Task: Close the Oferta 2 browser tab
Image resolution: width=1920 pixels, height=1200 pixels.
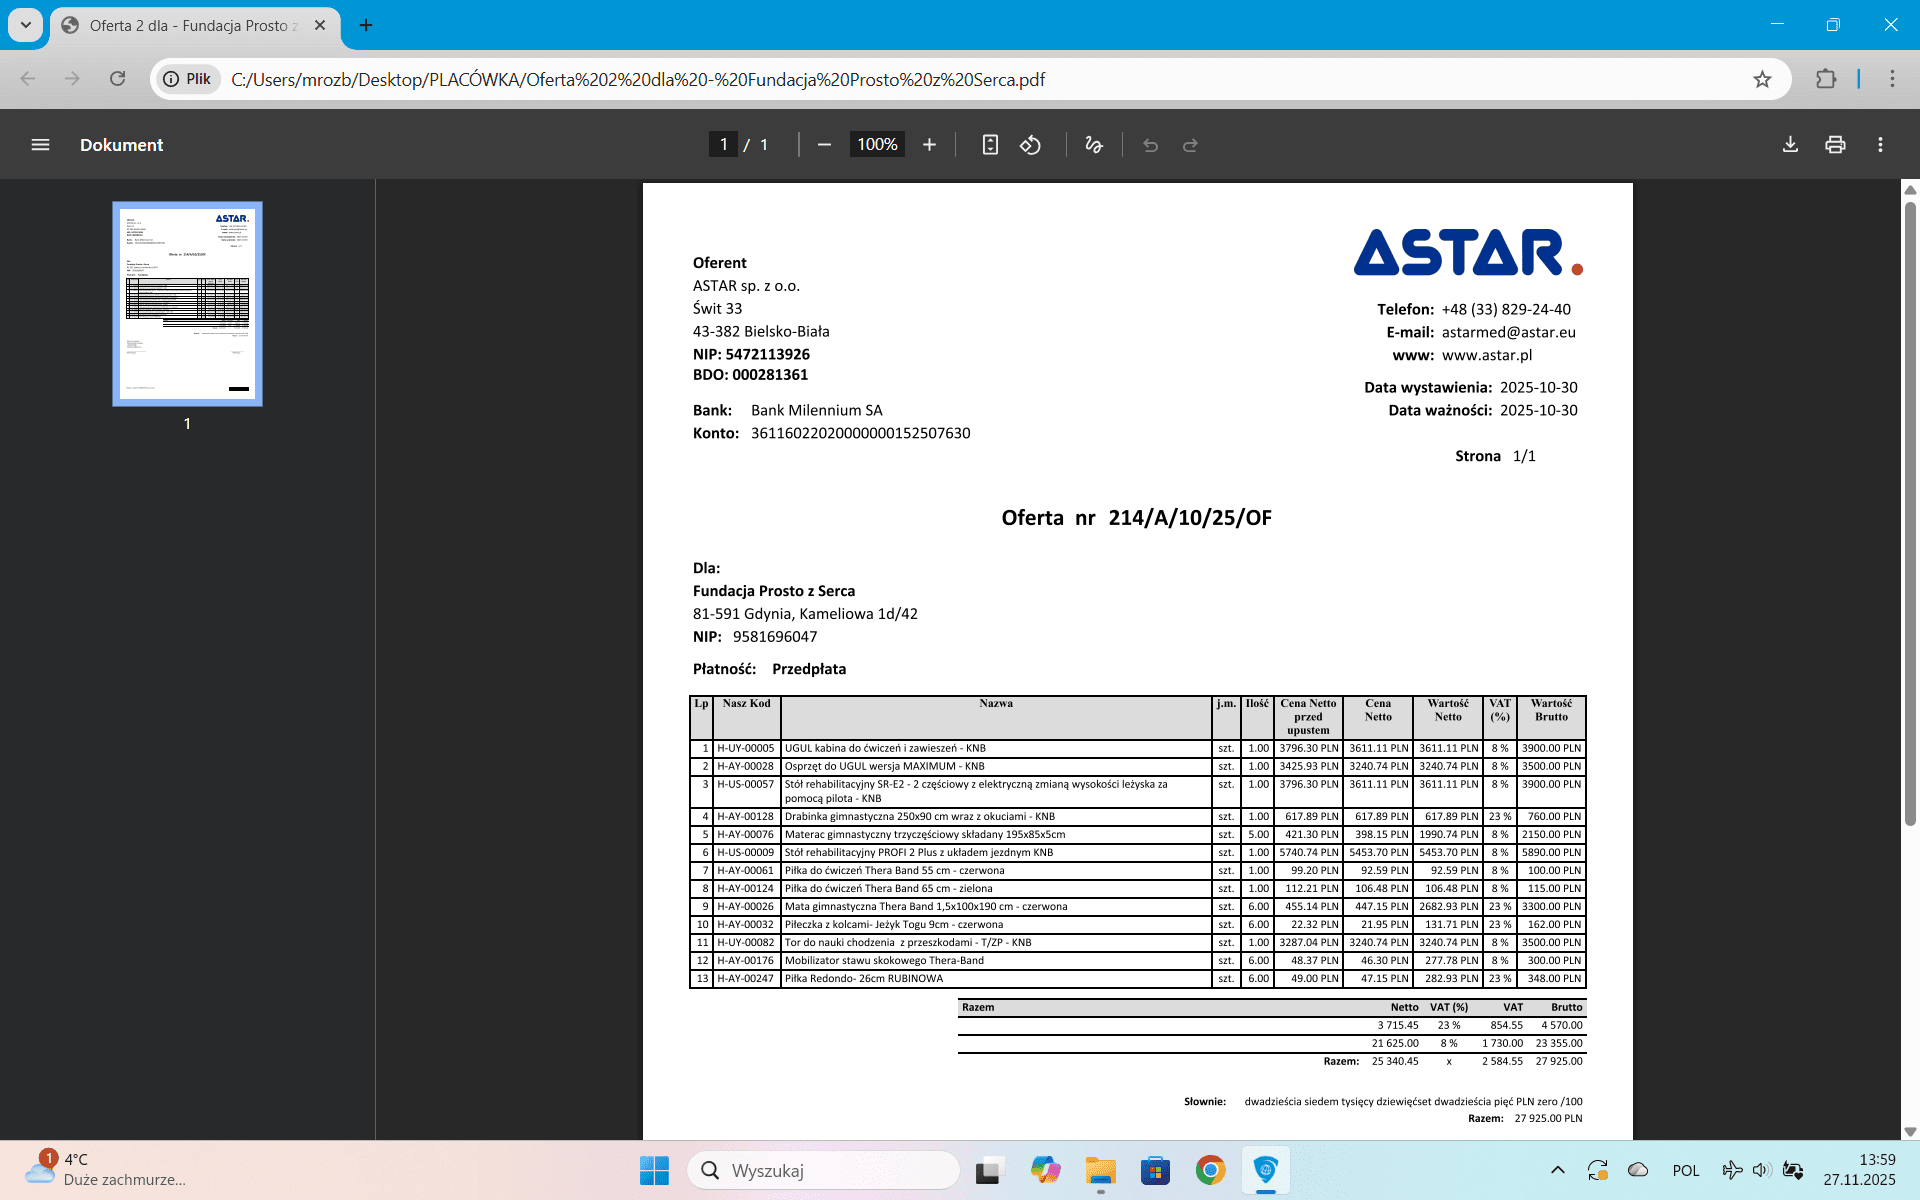Action: click(320, 26)
